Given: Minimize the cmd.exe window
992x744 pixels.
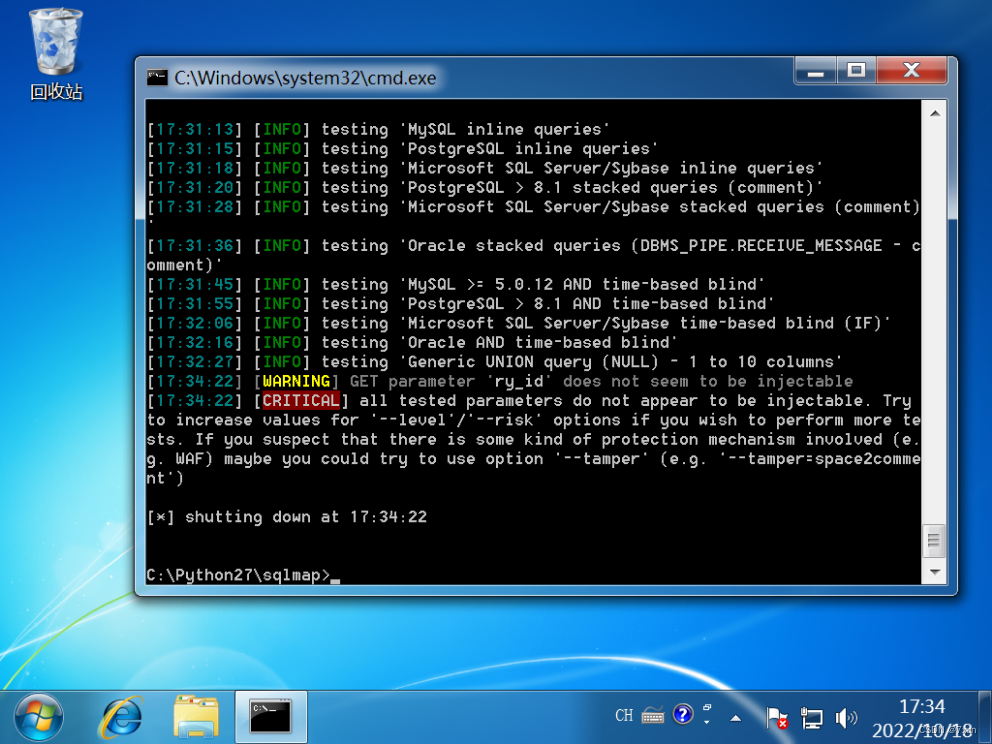Looking at the screenshot, I should coord(815,70).
